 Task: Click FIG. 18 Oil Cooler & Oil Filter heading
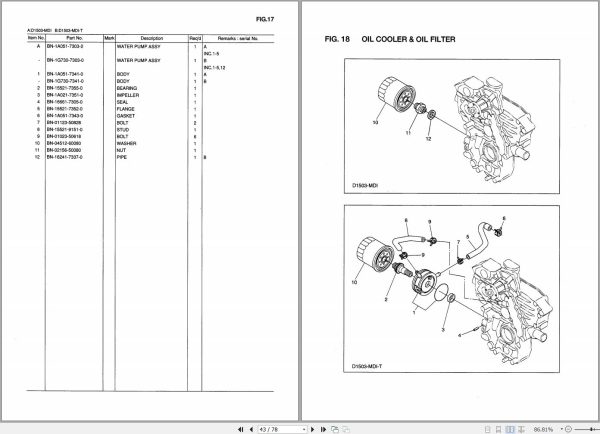point(390,39)
